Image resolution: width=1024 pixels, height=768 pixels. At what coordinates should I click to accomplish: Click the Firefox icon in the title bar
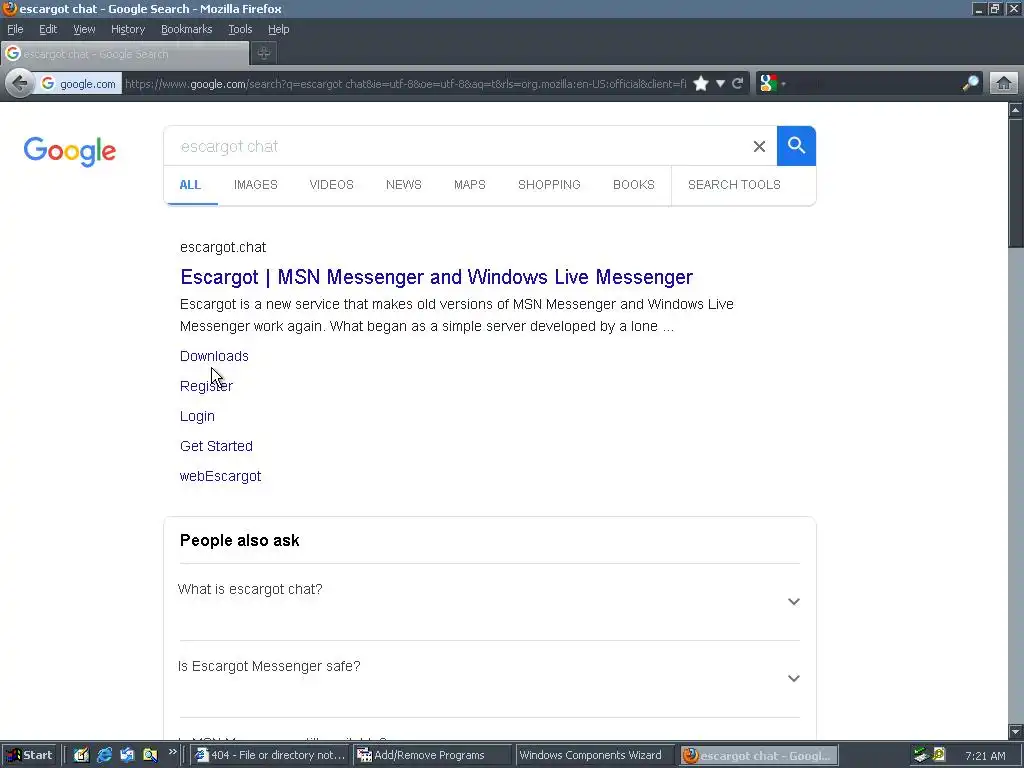(x=9, y=8)
